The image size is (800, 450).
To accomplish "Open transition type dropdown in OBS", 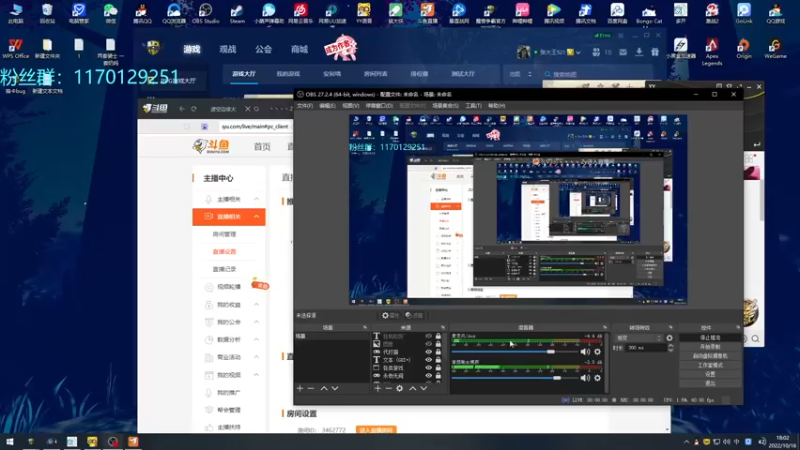I will (639, 338).
